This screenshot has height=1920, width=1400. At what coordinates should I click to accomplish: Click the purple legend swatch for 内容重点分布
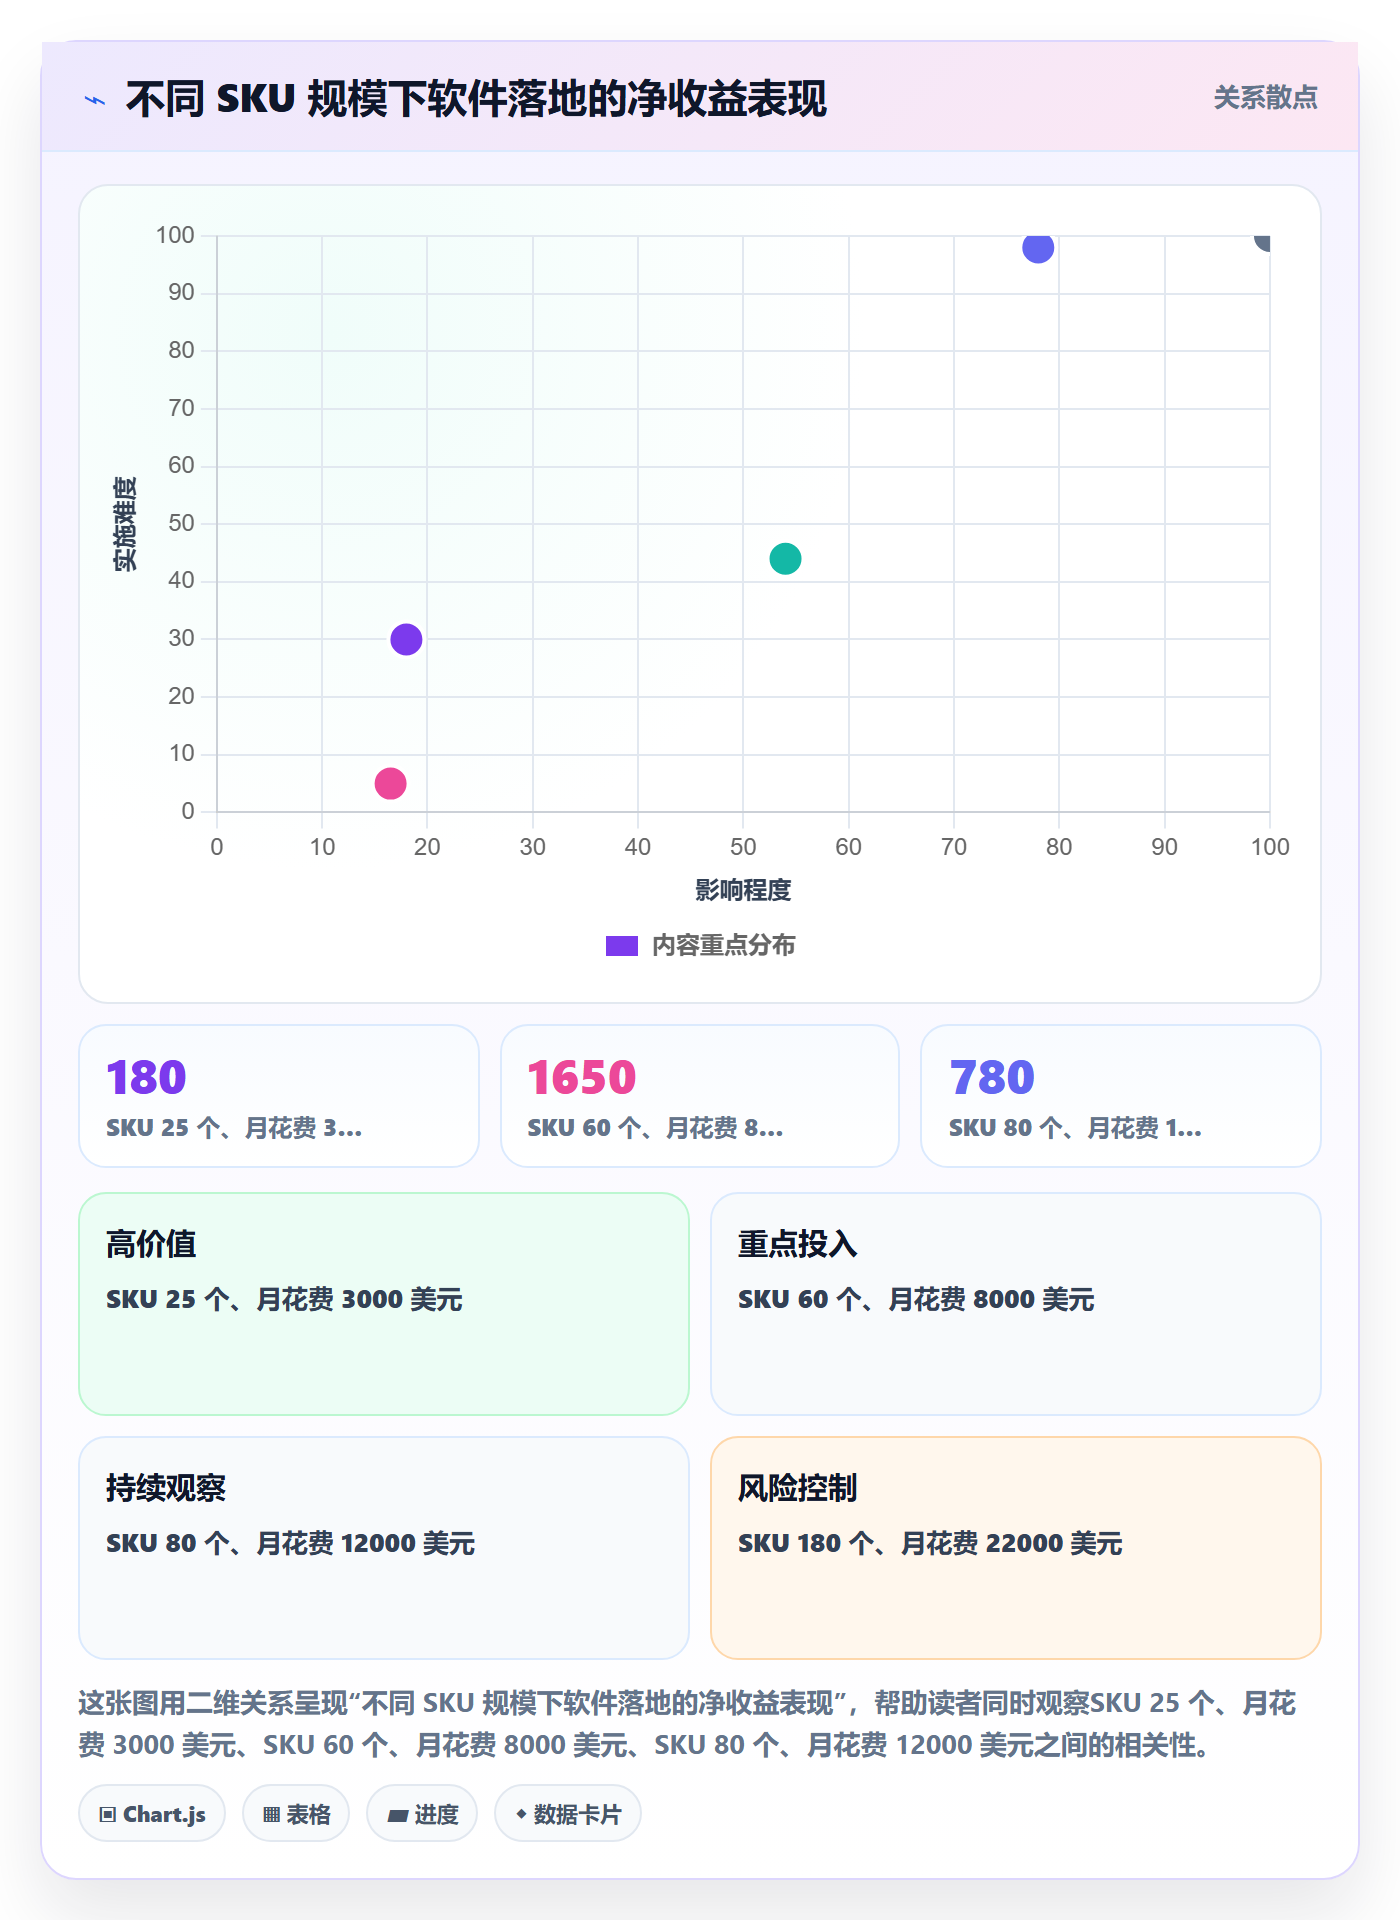pos(621,946)
